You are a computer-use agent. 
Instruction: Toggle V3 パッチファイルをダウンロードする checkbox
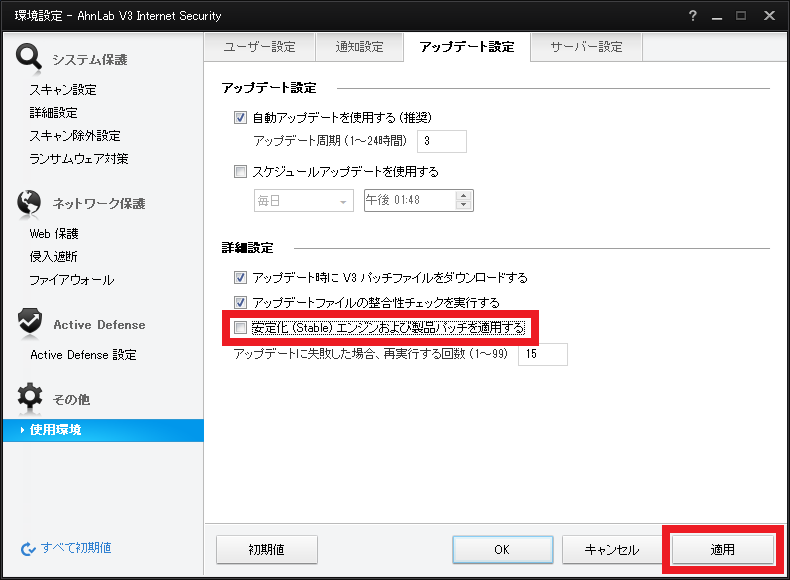tap(240, 278)
